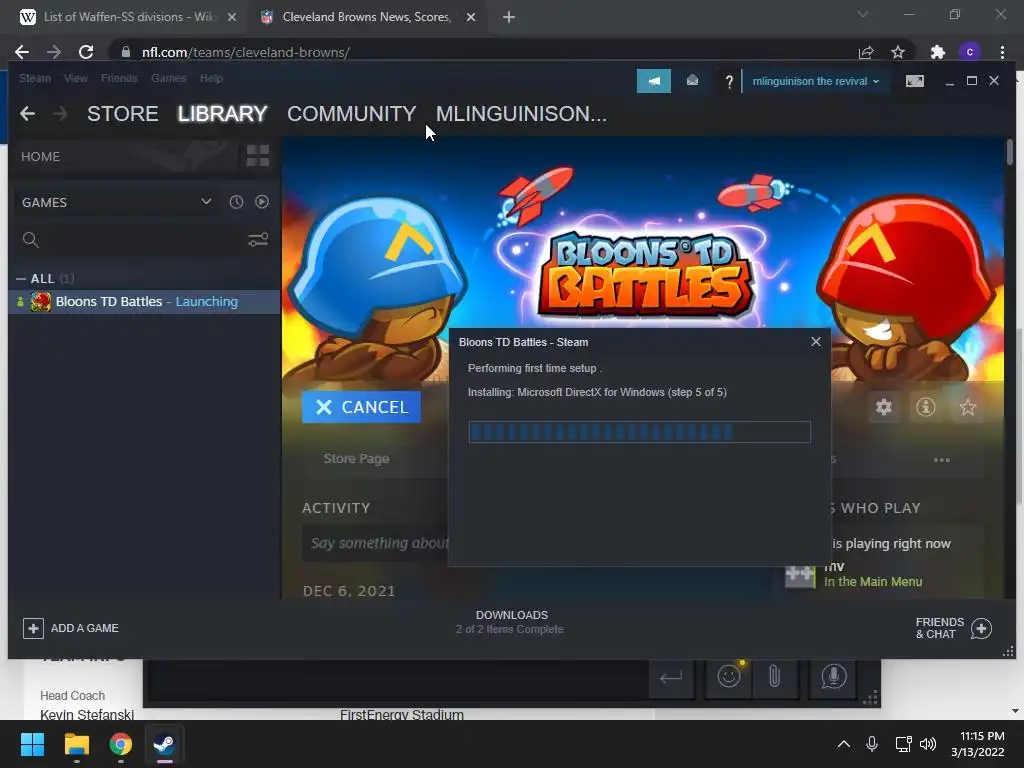The height and width of the screenshot is (768, 1024).
Task: Click the Steam announcements megaphone icon
Action: [654, 81]
